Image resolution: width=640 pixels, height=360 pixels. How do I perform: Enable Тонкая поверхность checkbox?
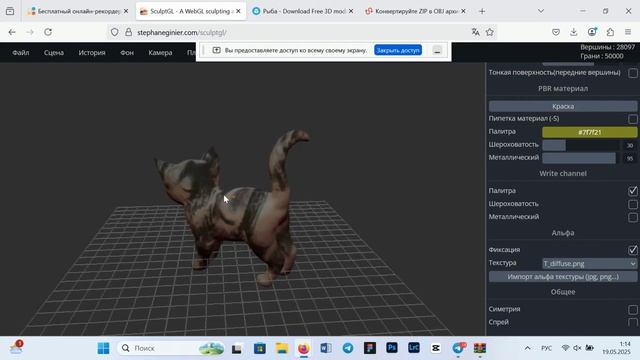coord(633,73)
